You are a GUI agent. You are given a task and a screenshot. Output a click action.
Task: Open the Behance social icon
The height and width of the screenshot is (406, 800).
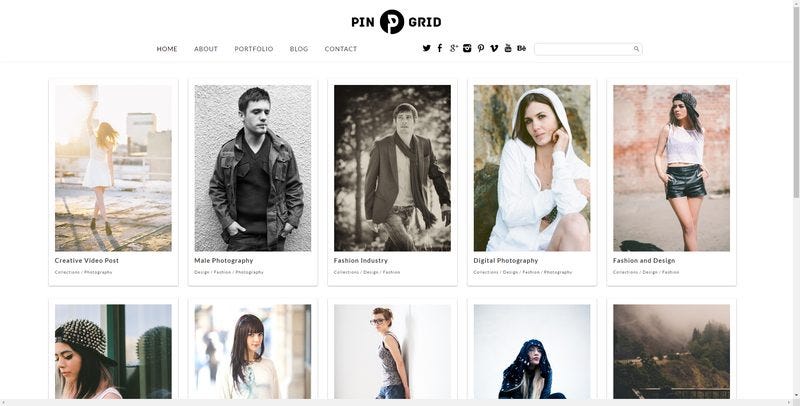pyautogui.click(x=521, y=48)
